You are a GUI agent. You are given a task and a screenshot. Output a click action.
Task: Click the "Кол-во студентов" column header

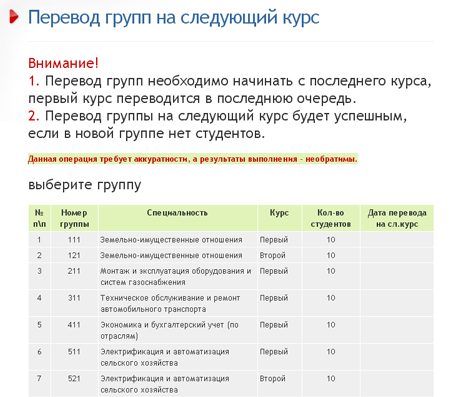tap(331, 218)
